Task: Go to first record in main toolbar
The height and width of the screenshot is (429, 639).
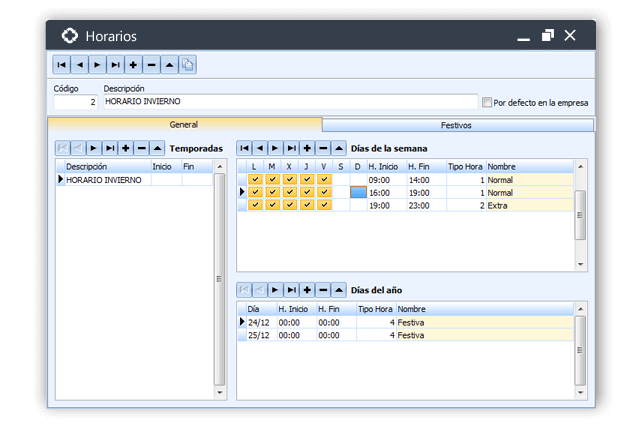Action: pyautogui.click(x=62, y=65)
